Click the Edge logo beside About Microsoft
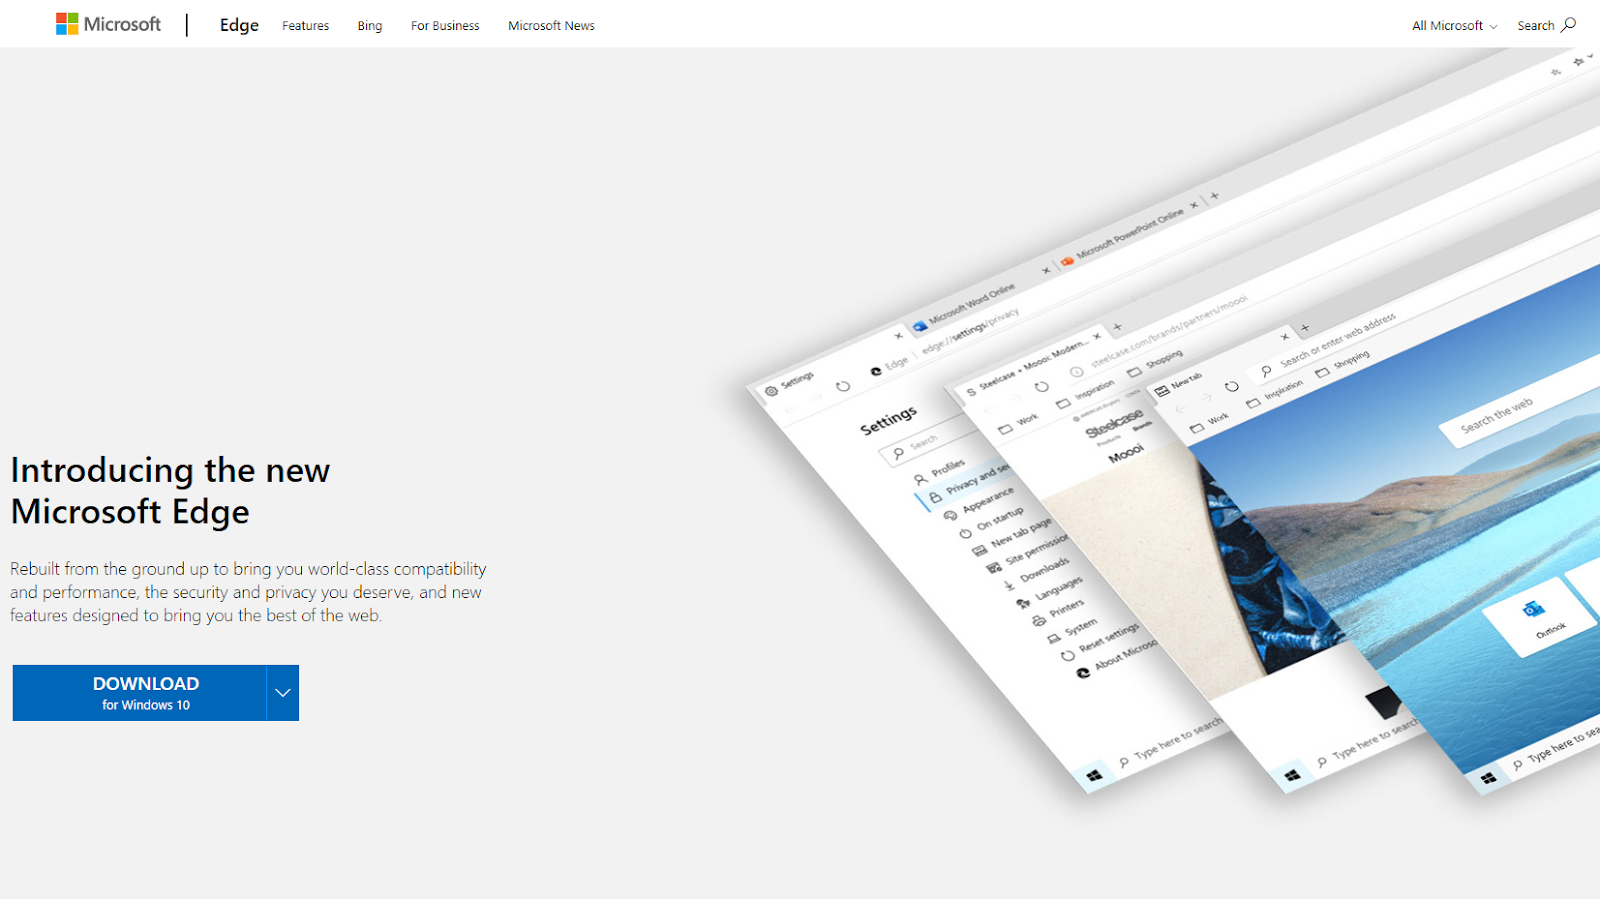Image resolution: width=1600 pixels, height=899 pixels. 1083,673
